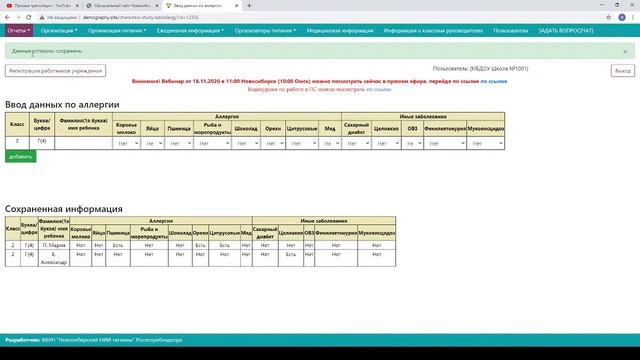Expand the Фенилкетонурия dropdown
640x360 pixels.
445,143
